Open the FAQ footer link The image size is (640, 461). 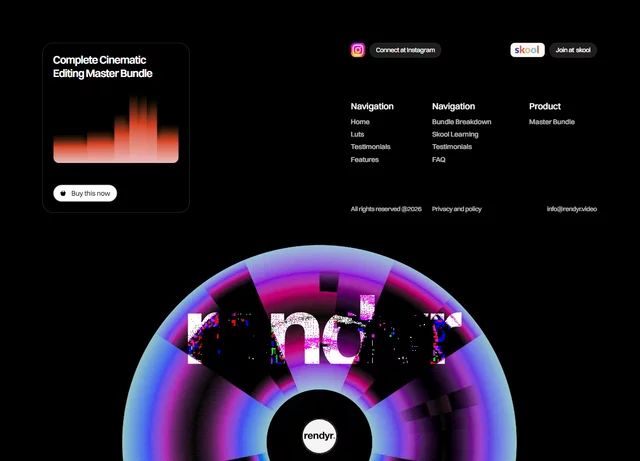(x=439, y=160)
